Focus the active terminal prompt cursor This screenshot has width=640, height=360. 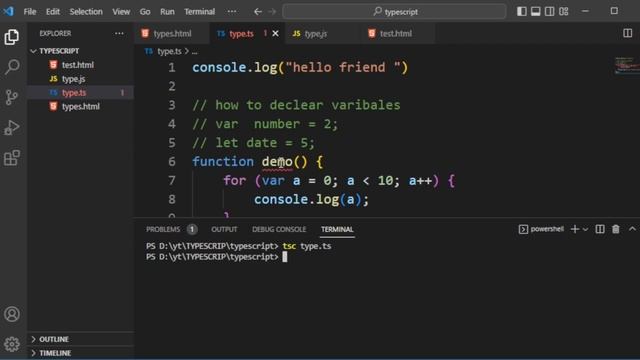click(284, 257)
